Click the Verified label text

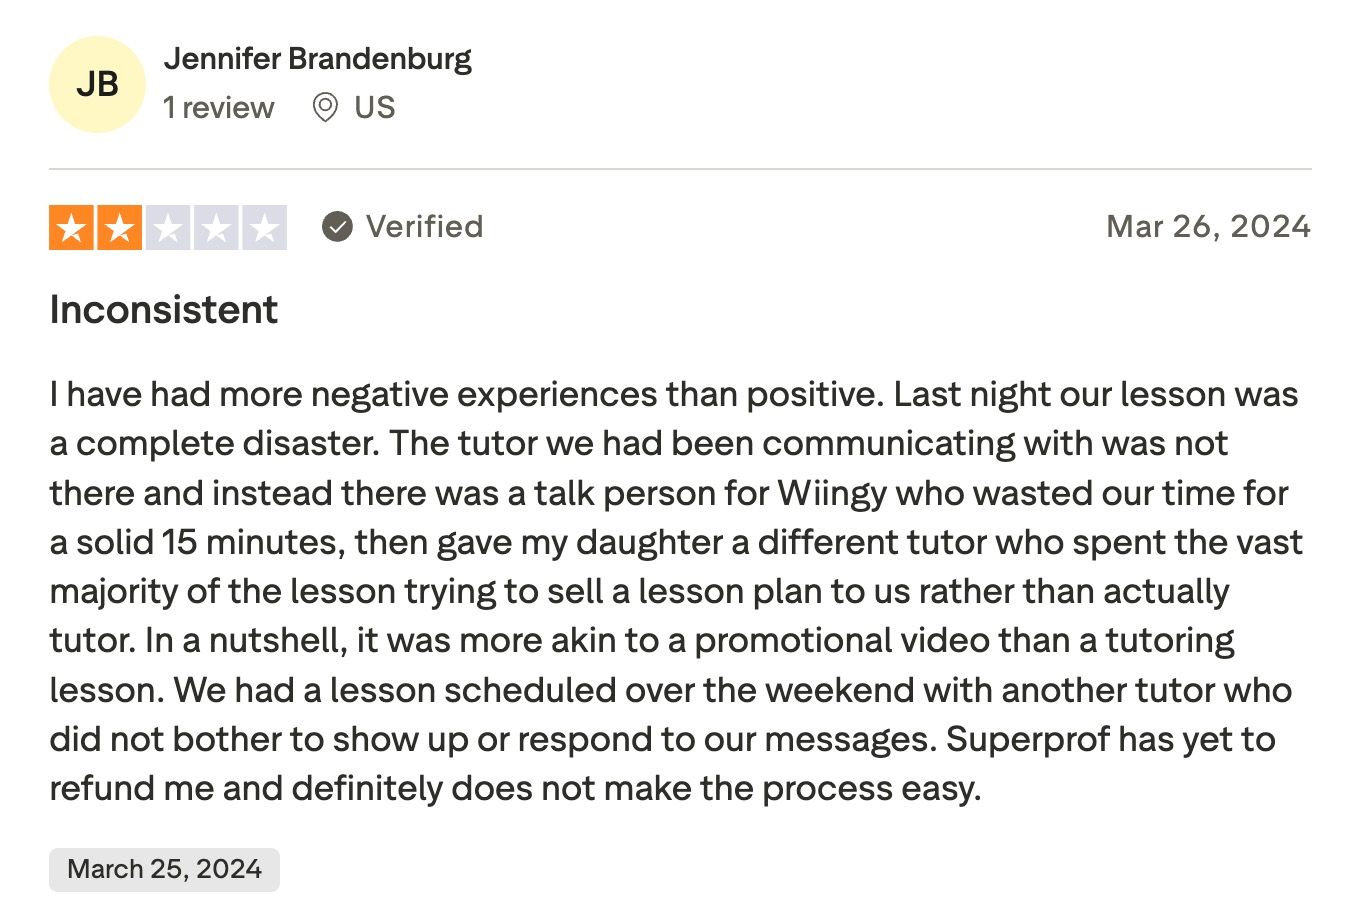pyautogui.click(x=424, y=227)
